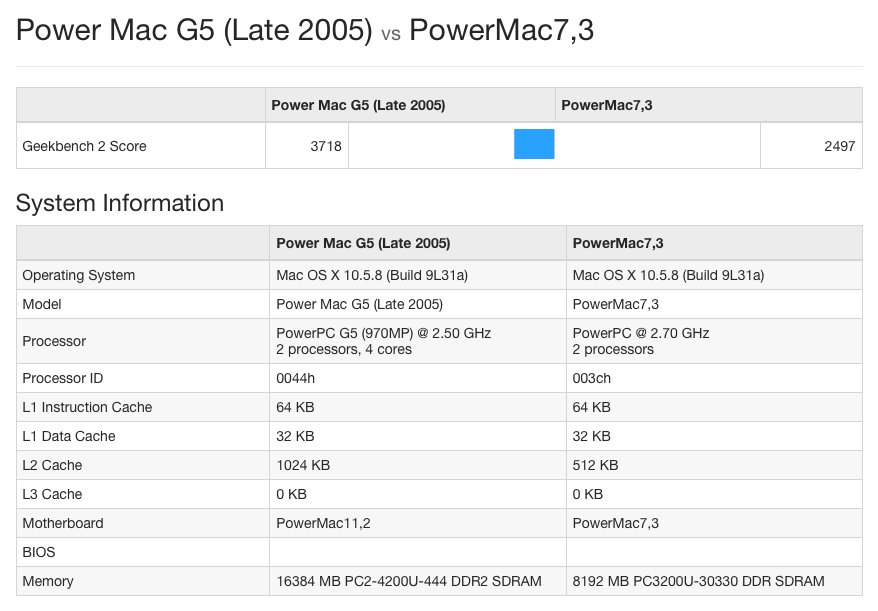This screenshot has height=611, width=878.
Task: Click the 'Operating System' row label
Action: 78,276
